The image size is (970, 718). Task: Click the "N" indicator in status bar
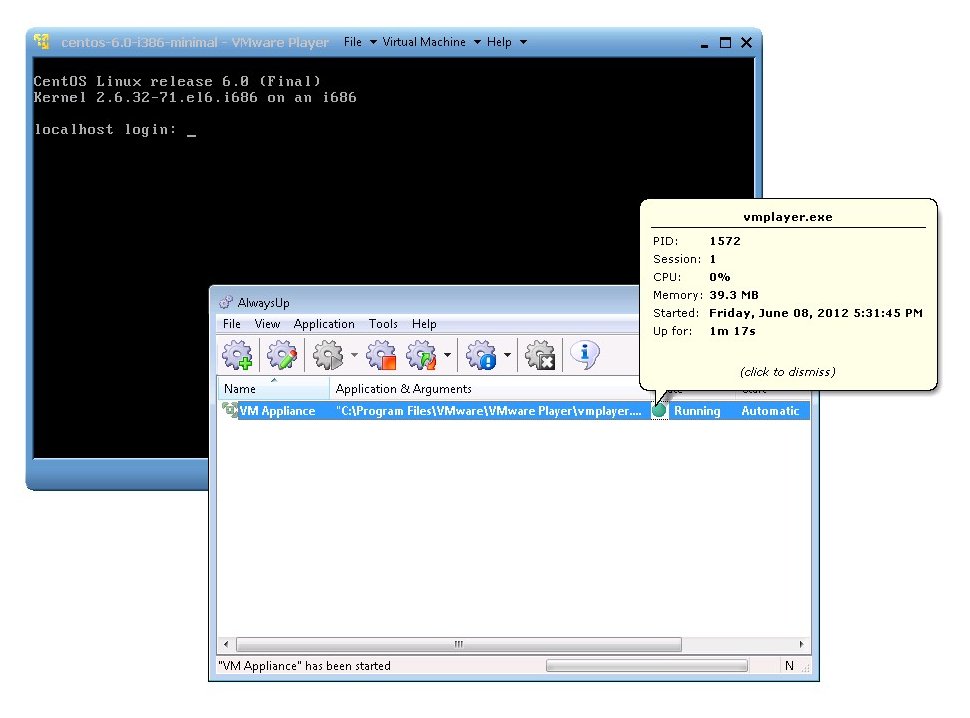point(789,666)
